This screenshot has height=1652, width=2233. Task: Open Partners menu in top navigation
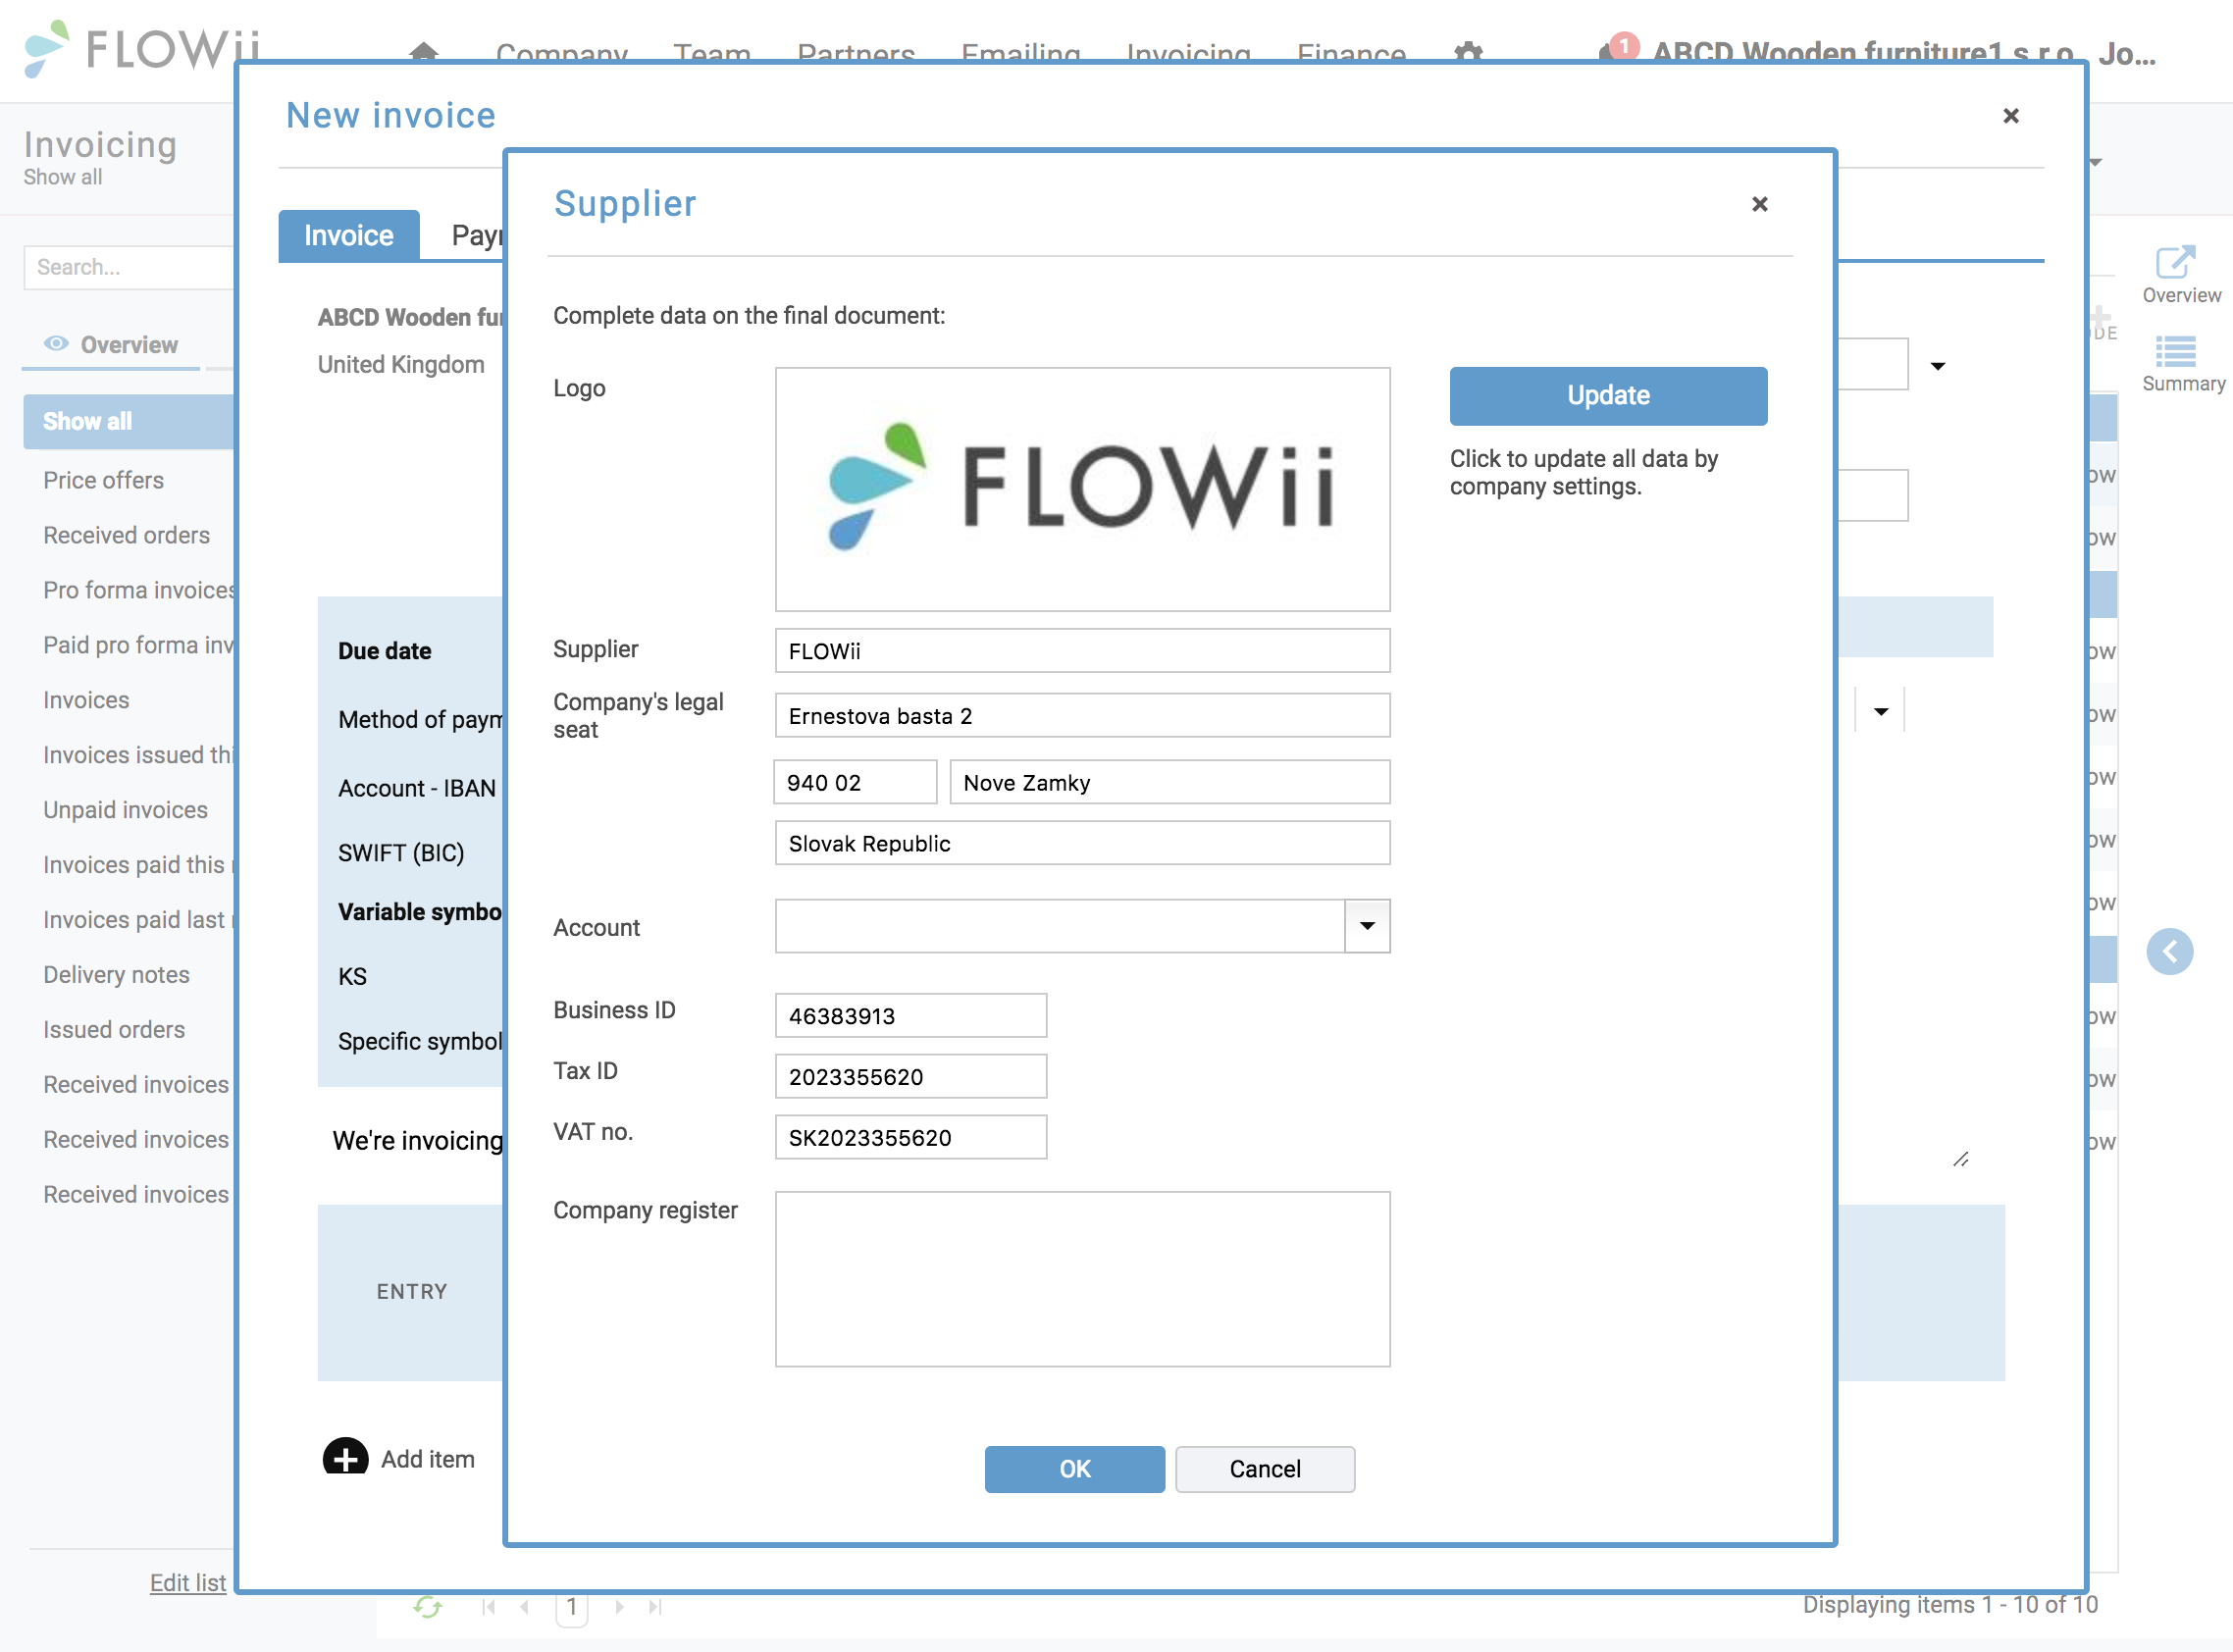coord(855,53)
